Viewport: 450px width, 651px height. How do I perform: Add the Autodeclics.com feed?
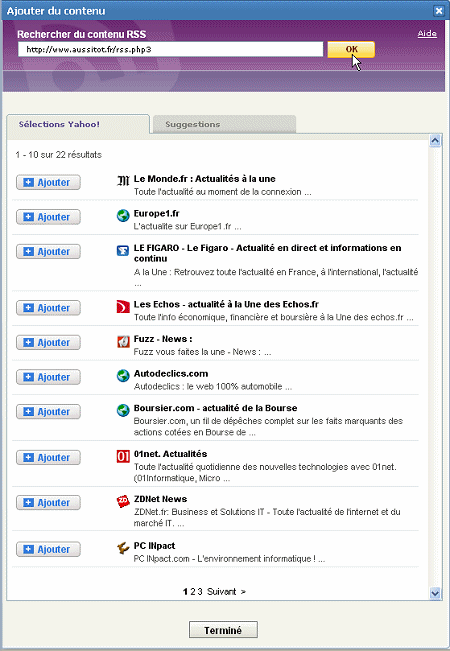click(48, 377)
